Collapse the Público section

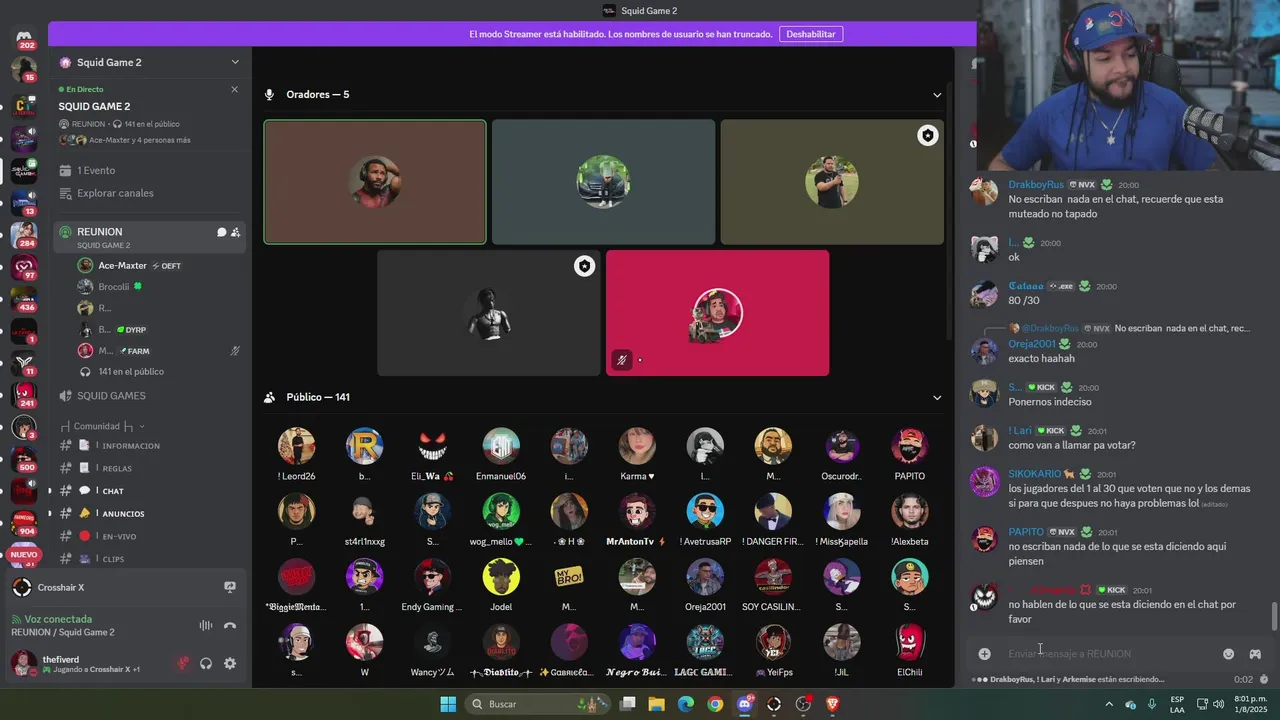(x=937, y=397)
